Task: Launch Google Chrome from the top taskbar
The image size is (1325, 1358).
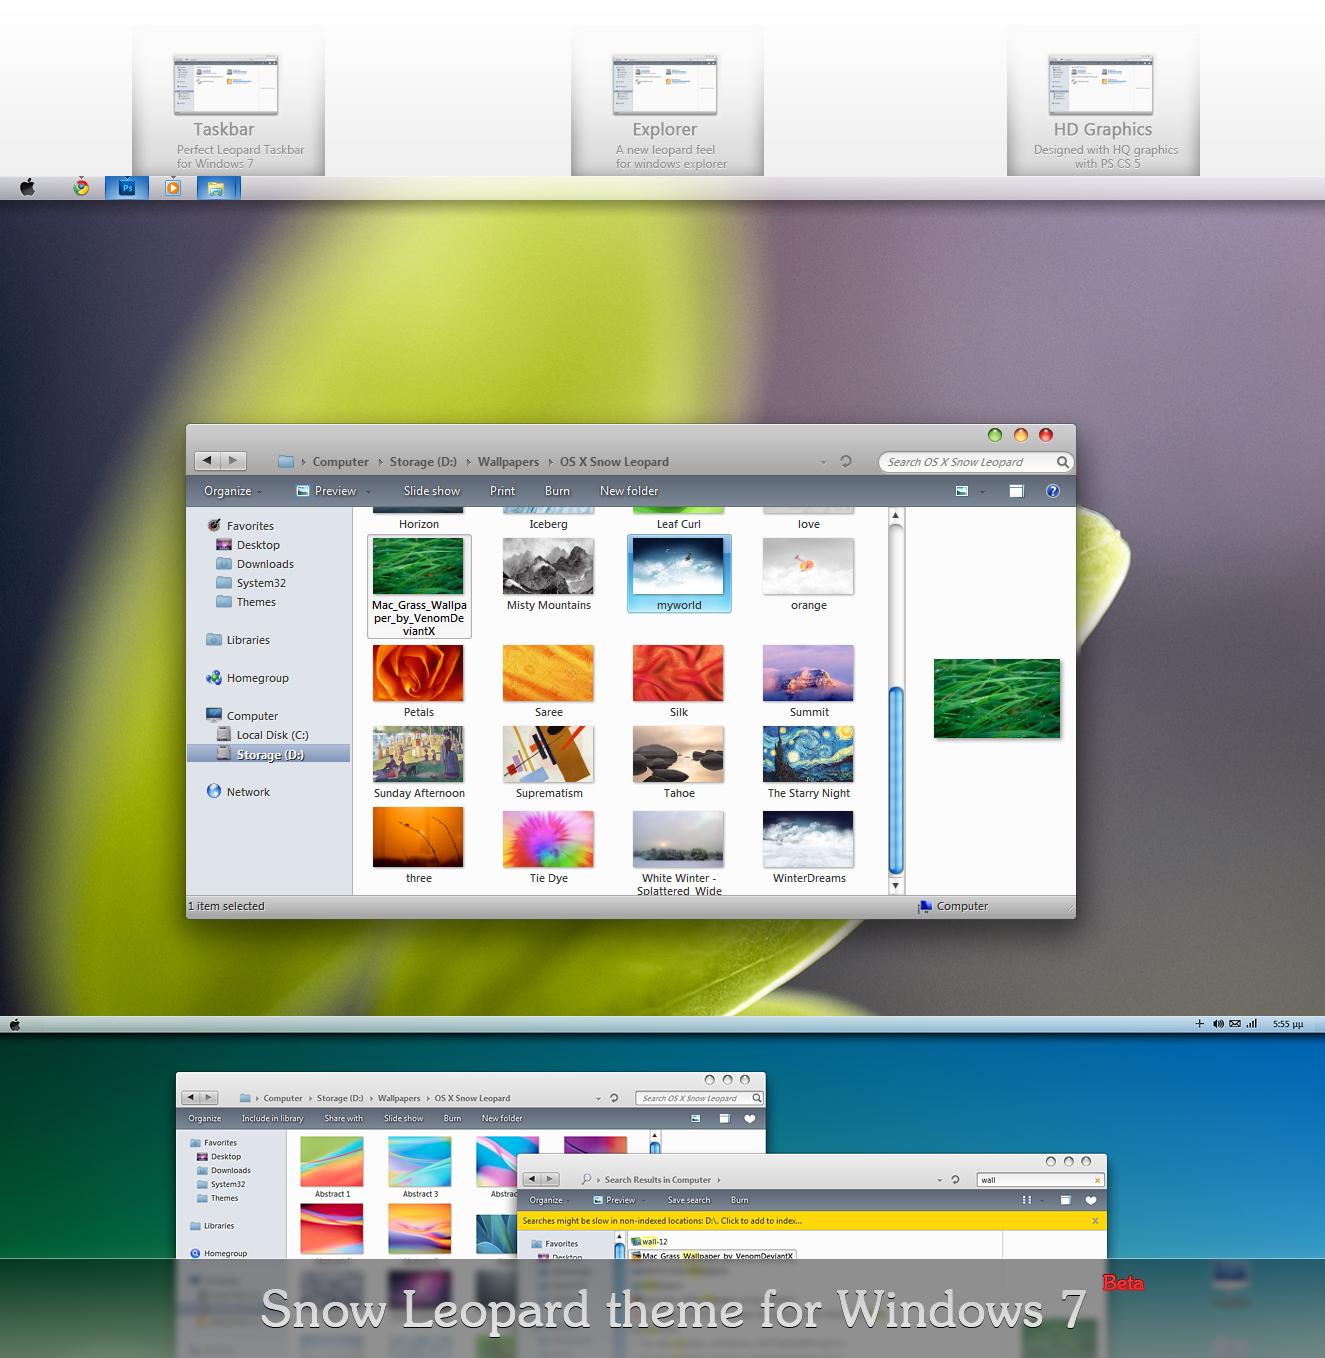Action: point(81,187)
